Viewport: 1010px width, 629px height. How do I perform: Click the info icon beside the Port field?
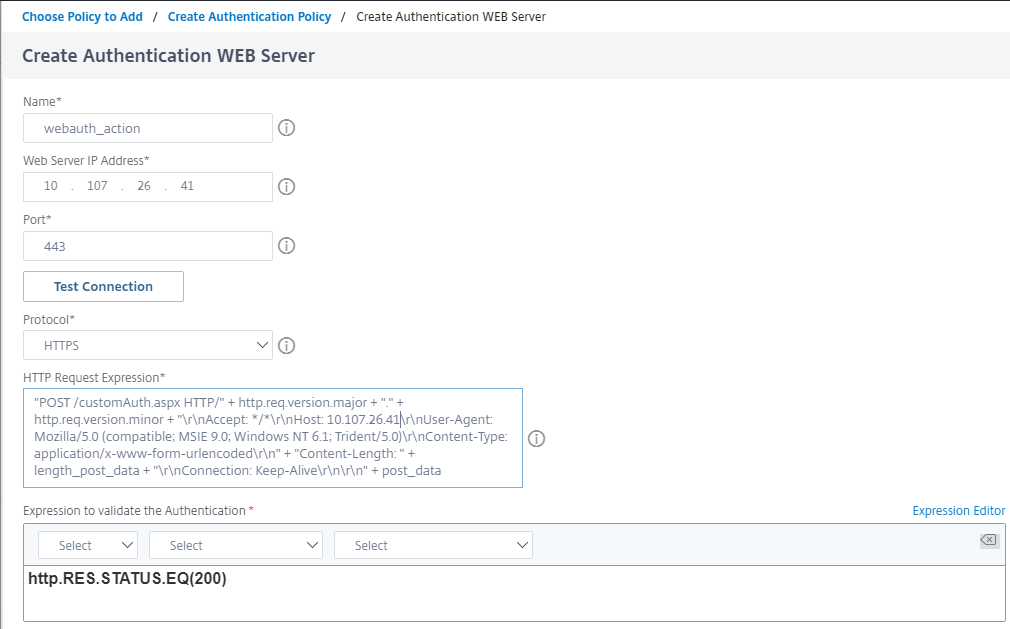pyautogui.click(x=287, y=246)
